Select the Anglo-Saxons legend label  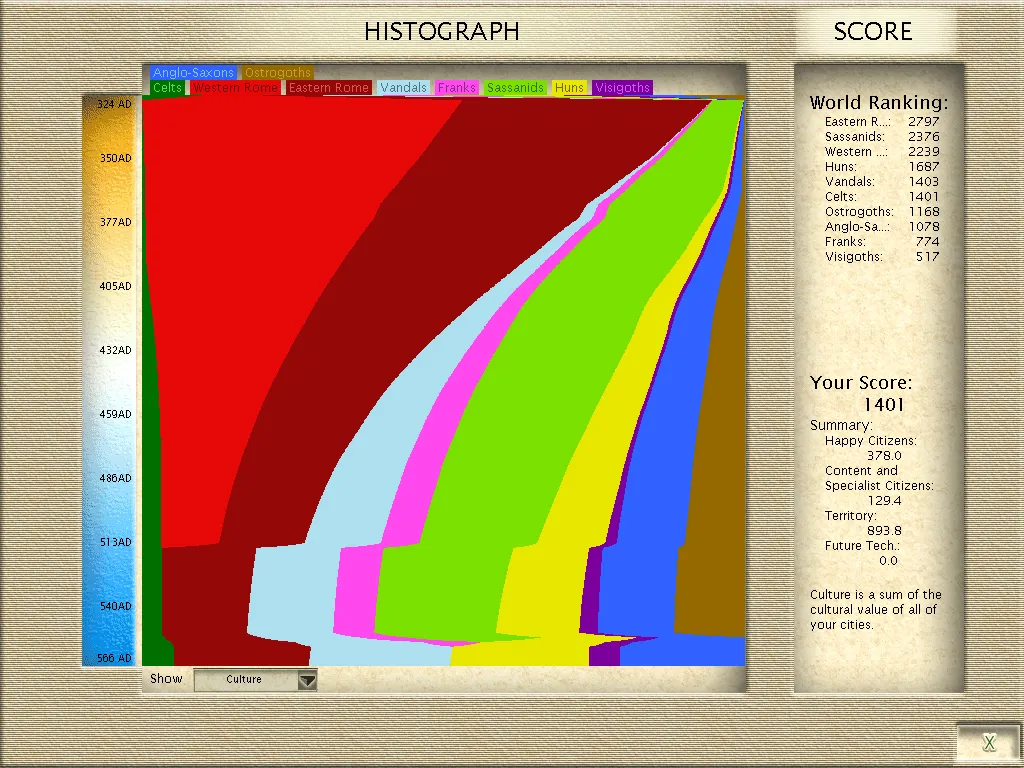click(x=193, y=72)
